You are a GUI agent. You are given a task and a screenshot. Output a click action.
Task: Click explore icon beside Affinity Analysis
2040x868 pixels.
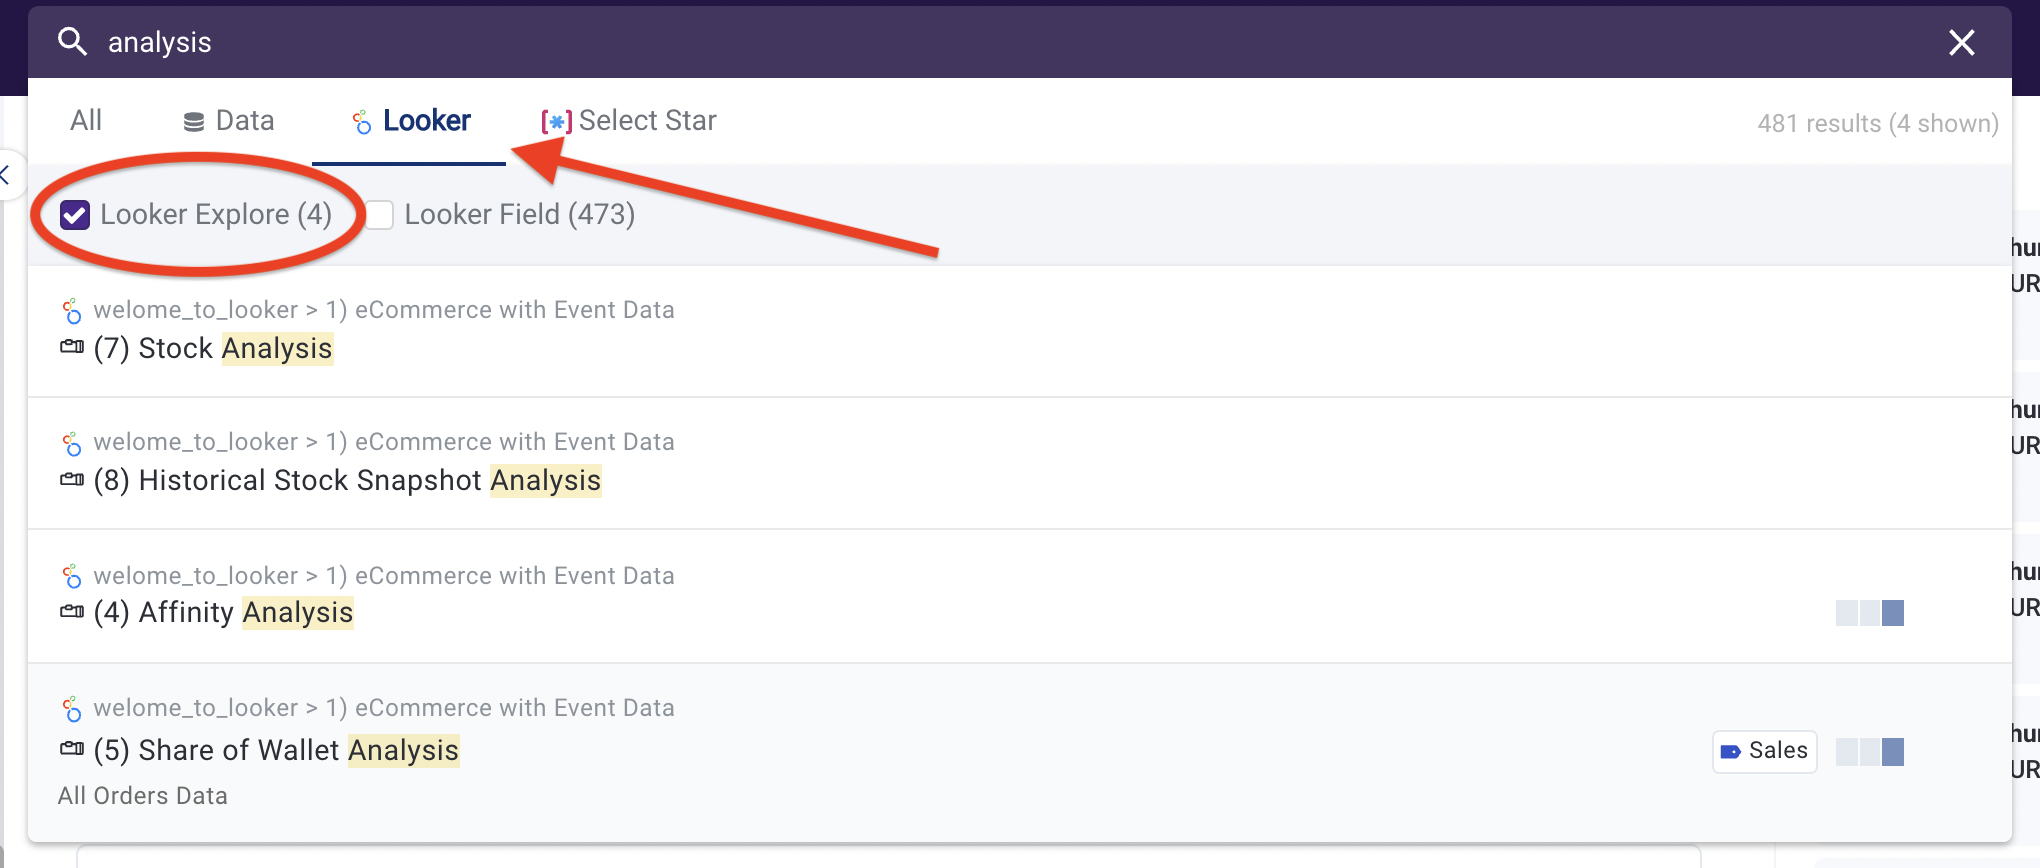[72, 612]
